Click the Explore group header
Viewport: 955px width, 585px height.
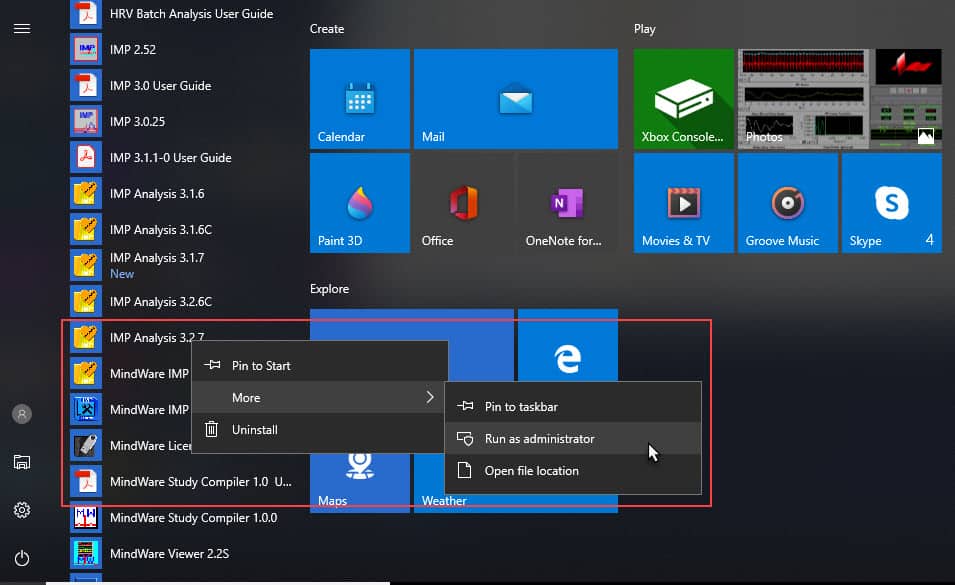tap(329, 289)
